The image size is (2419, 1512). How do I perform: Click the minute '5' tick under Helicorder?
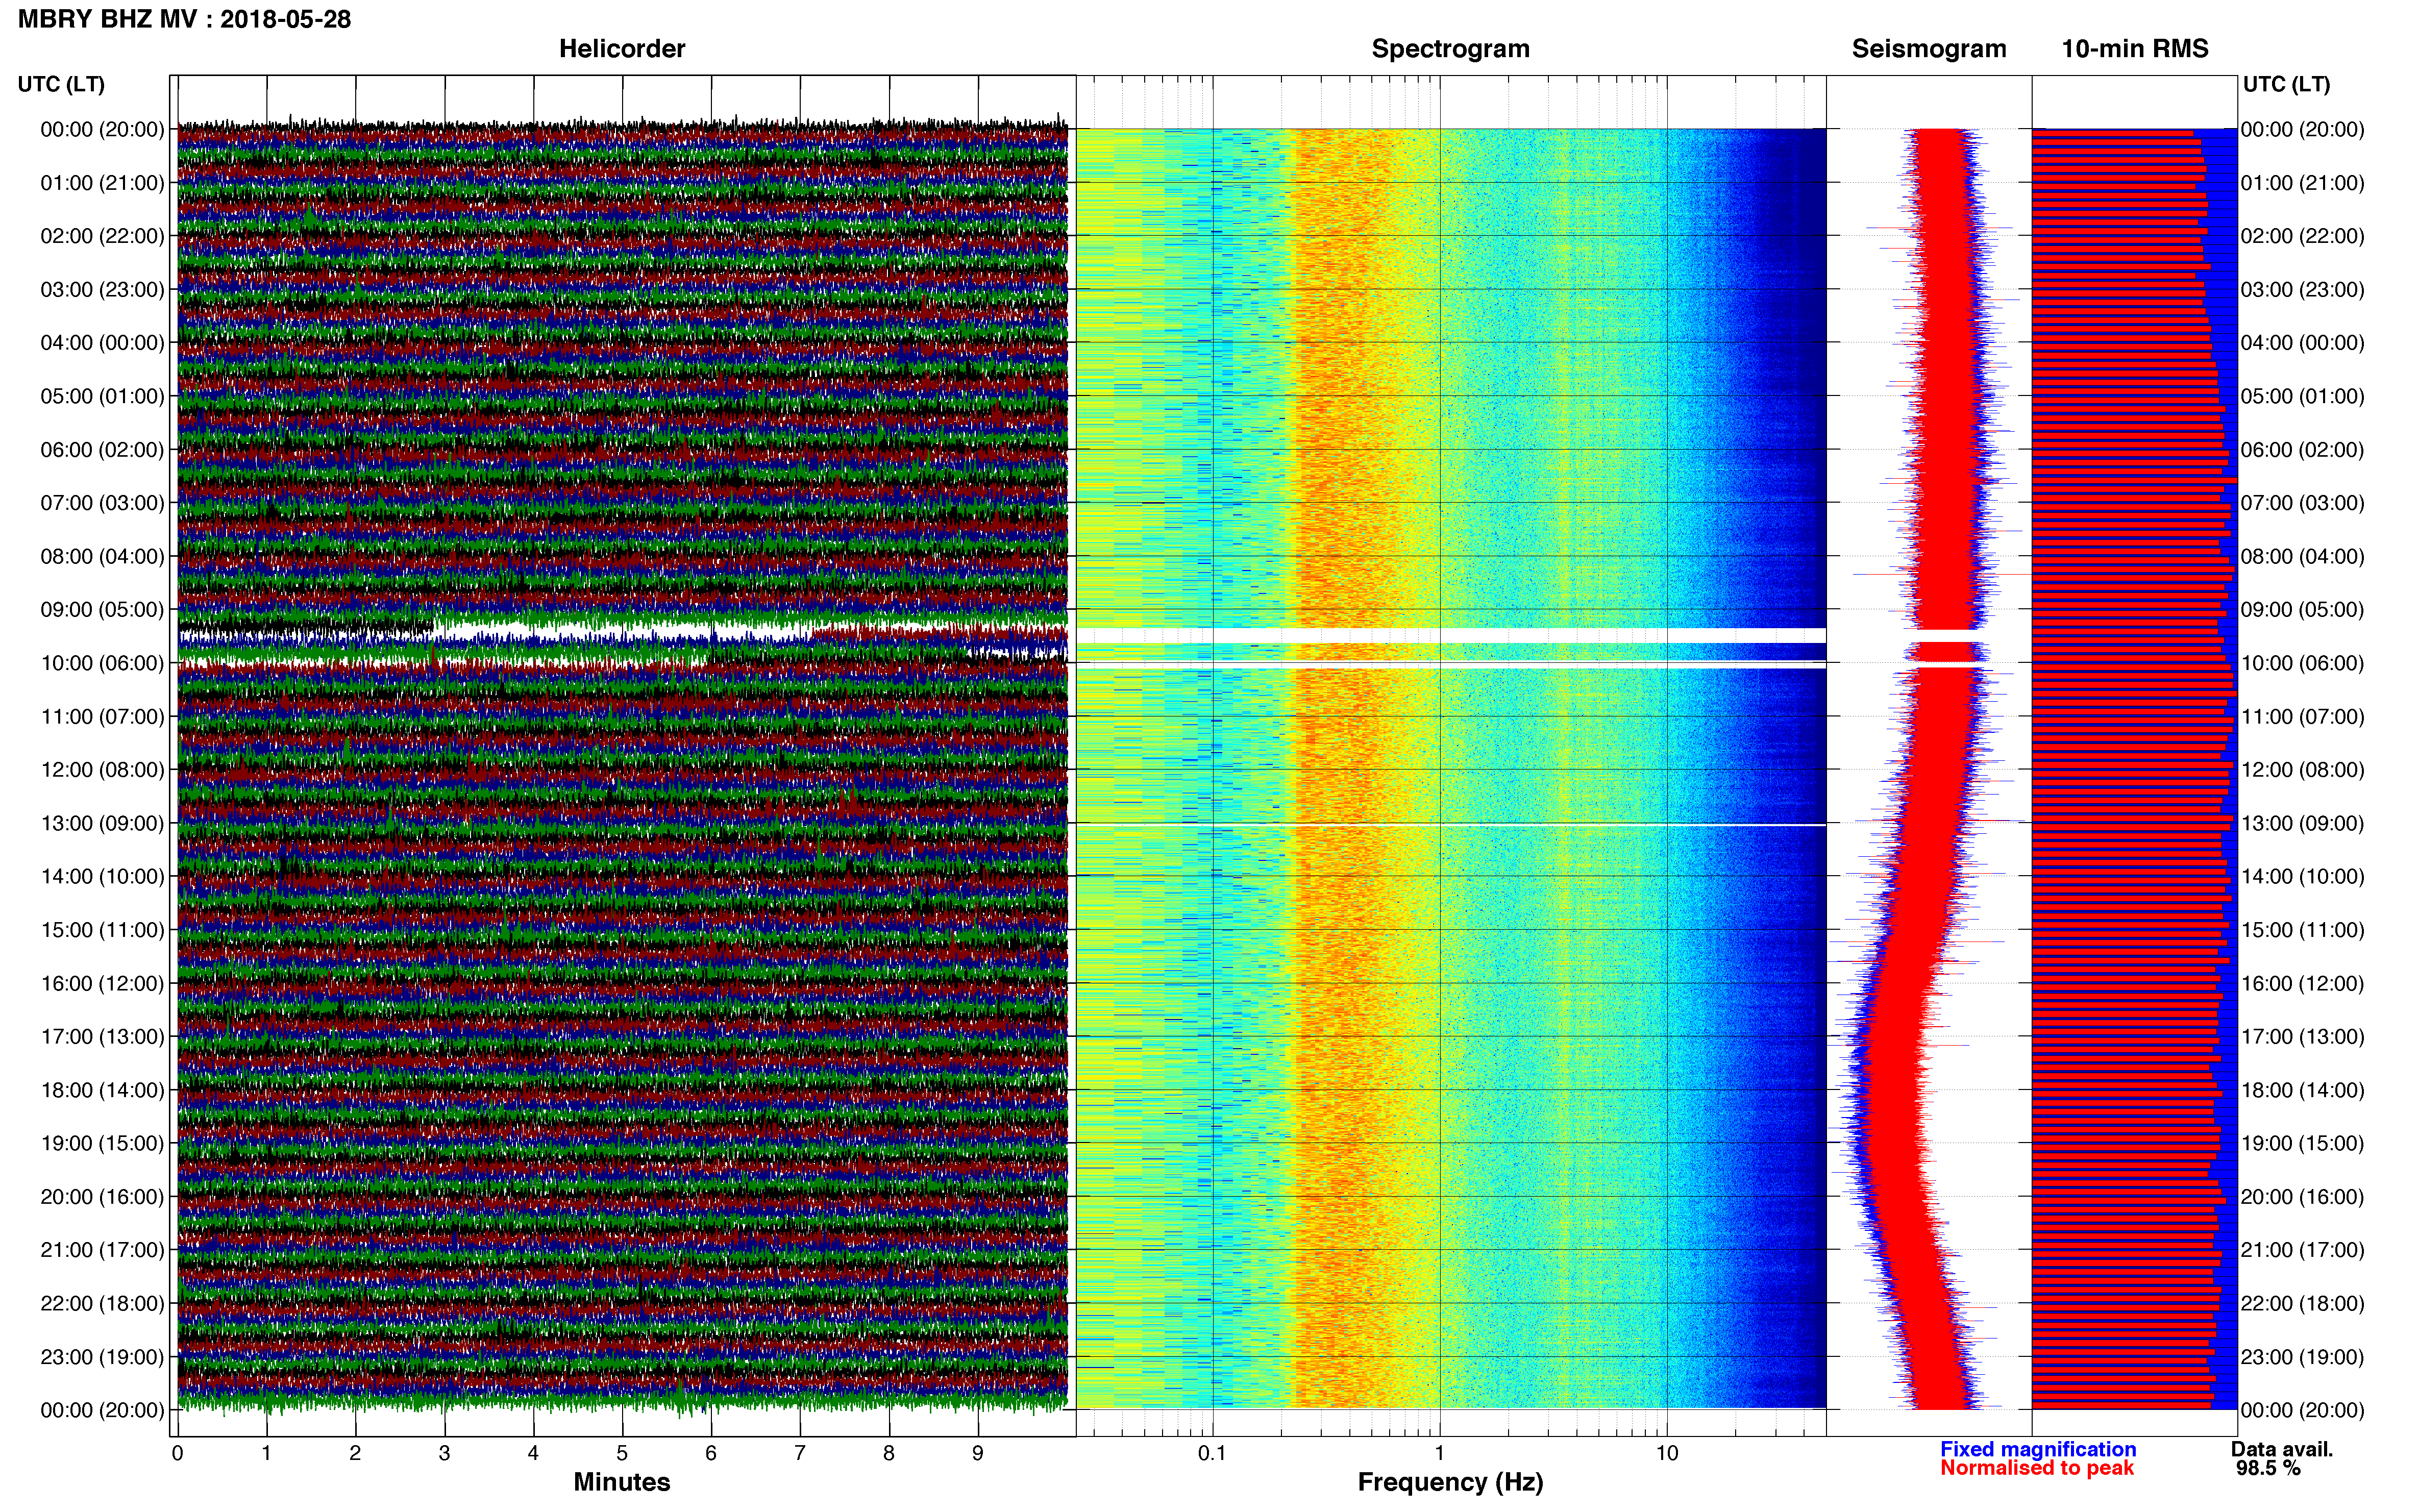click(x=622, y=1453)
